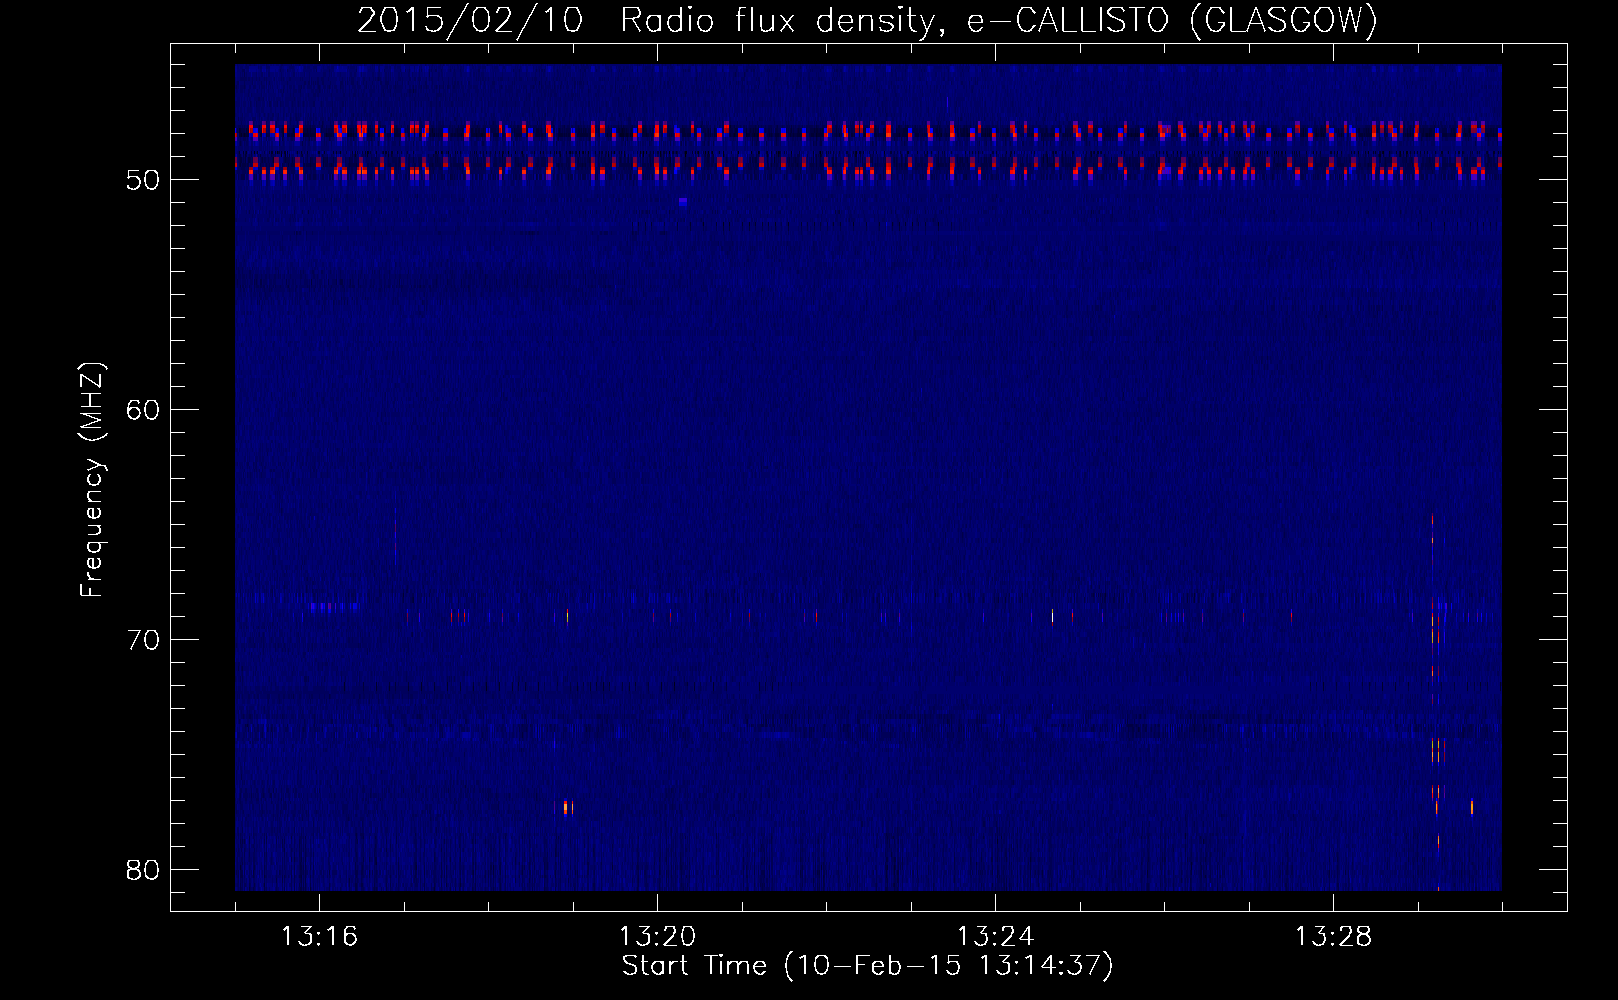Pick the 13:24 time tick label

click(x=995, y=937)
